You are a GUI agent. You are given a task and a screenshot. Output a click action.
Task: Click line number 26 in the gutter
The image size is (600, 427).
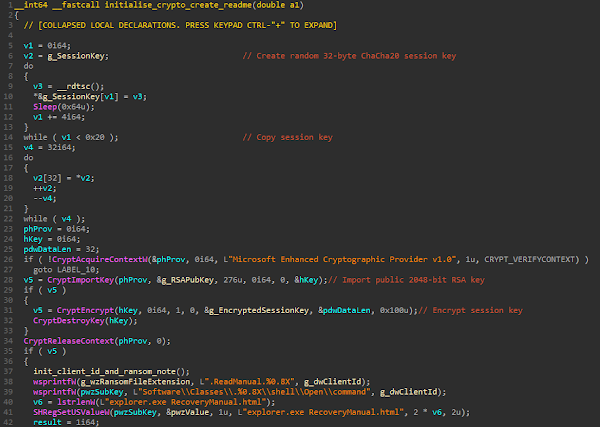8,259
